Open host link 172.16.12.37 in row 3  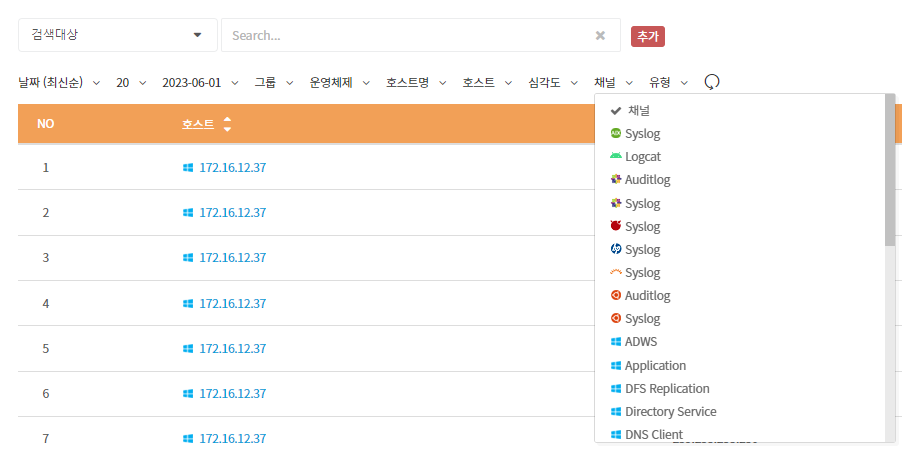coord(232,258)
